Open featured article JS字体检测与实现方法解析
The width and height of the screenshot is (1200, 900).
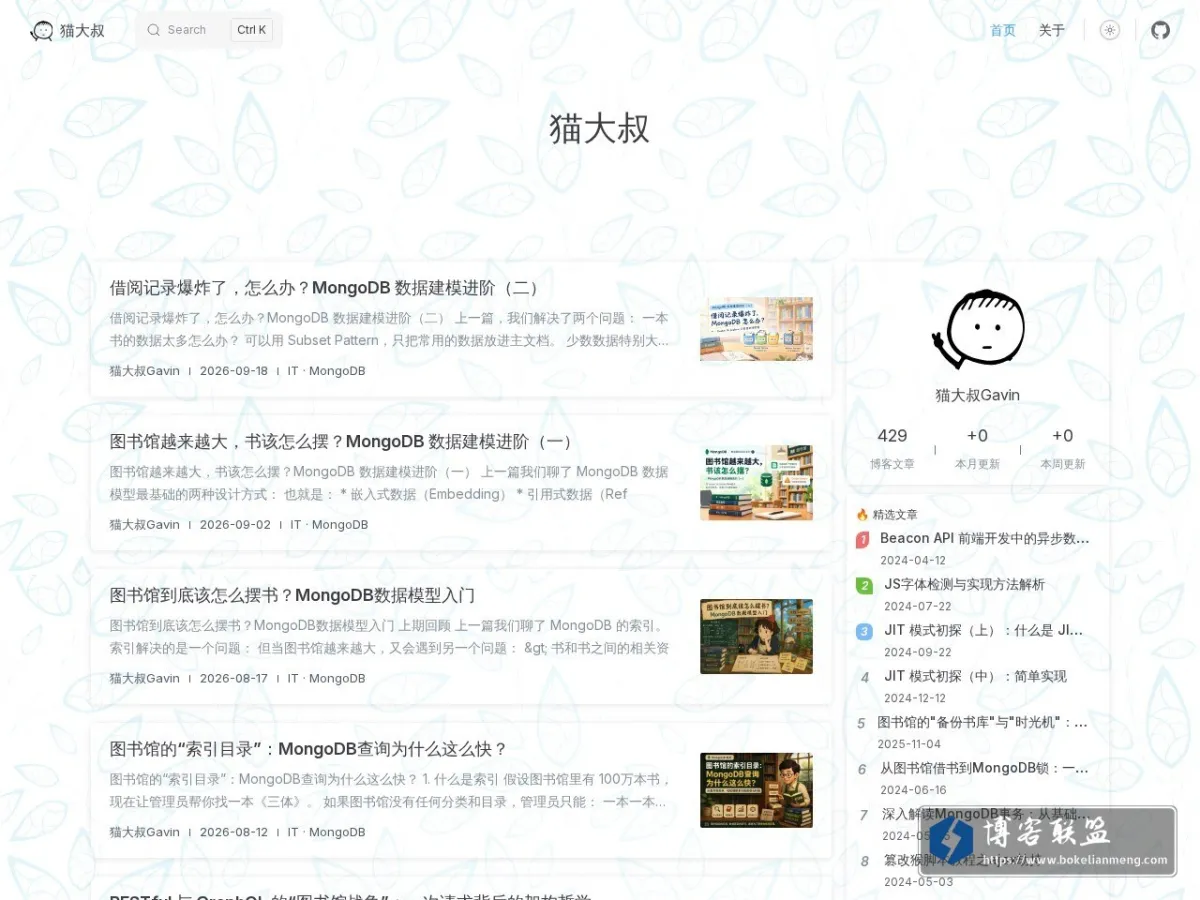[x=964, y=584]
